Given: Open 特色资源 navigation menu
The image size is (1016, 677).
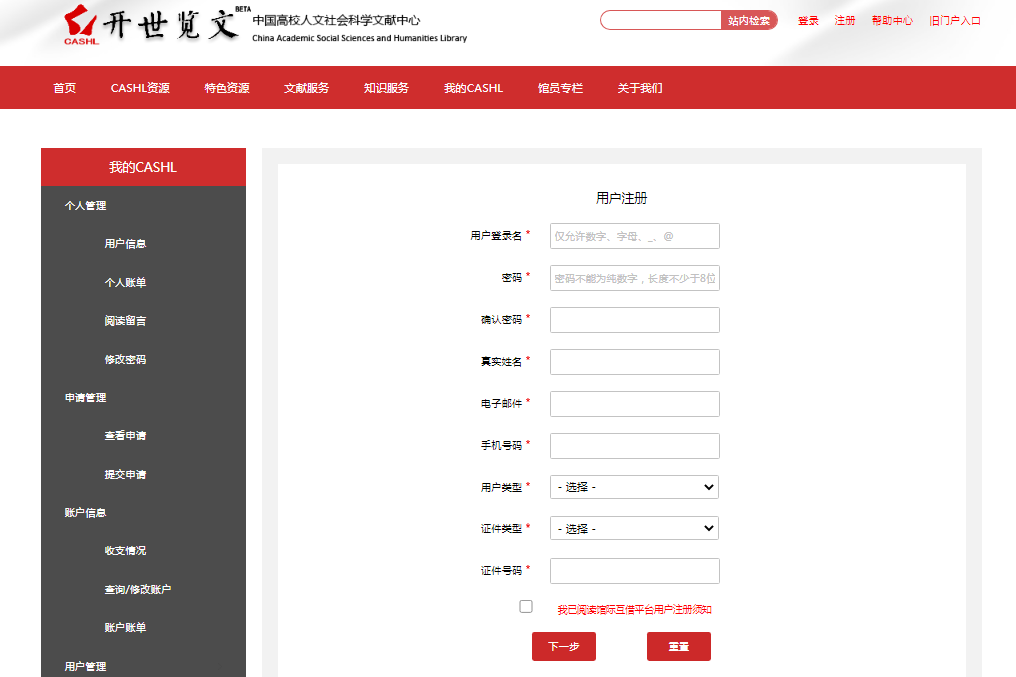Looking at the screenshot, I should tap(227, 88).
